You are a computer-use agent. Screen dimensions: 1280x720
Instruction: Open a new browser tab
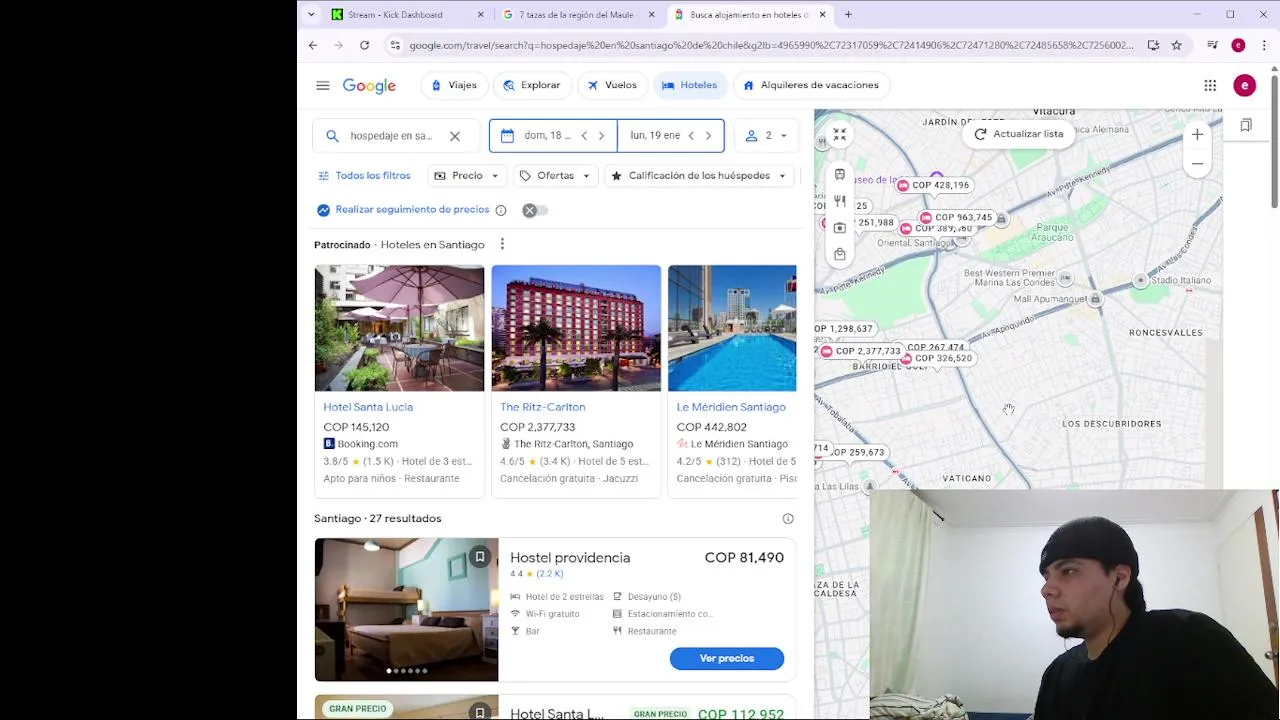[x=848, y=15]
